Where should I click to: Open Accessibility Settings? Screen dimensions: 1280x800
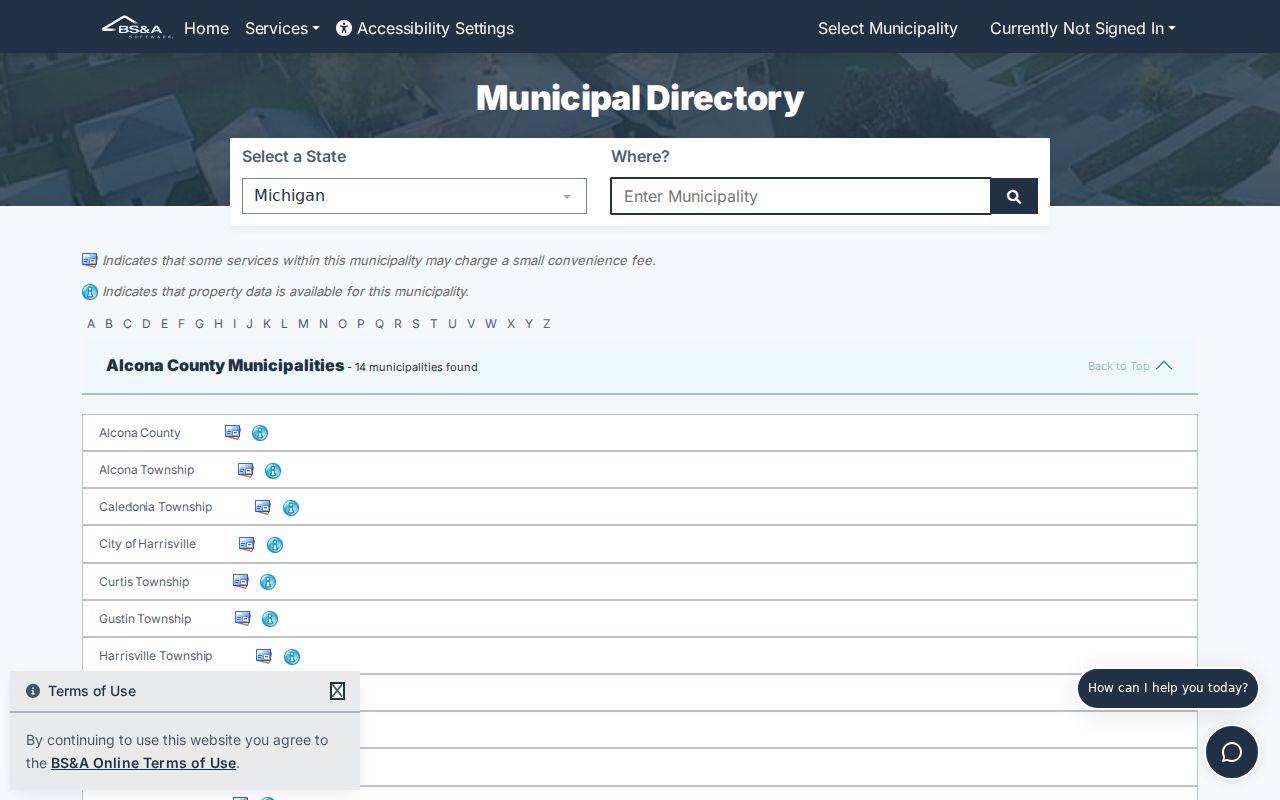click(x=425, y=28)
